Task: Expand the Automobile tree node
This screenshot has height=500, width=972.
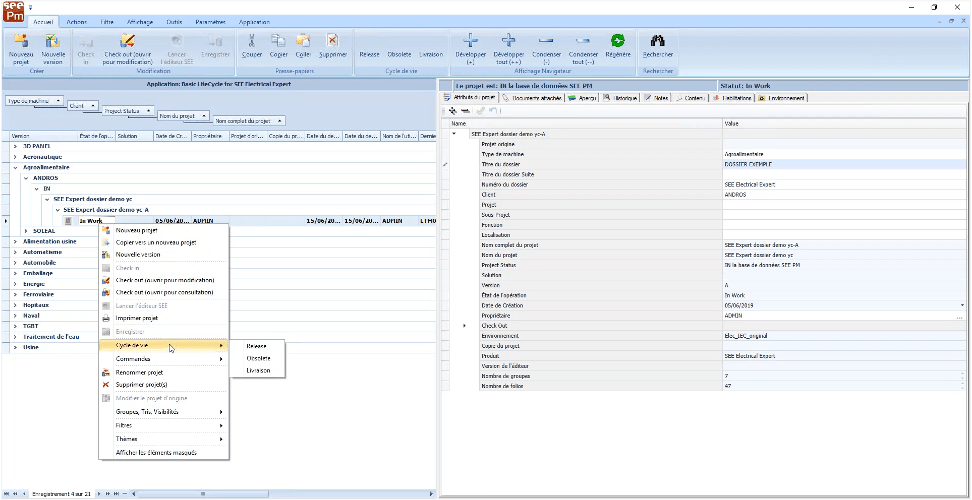Action: click(15, 263)
